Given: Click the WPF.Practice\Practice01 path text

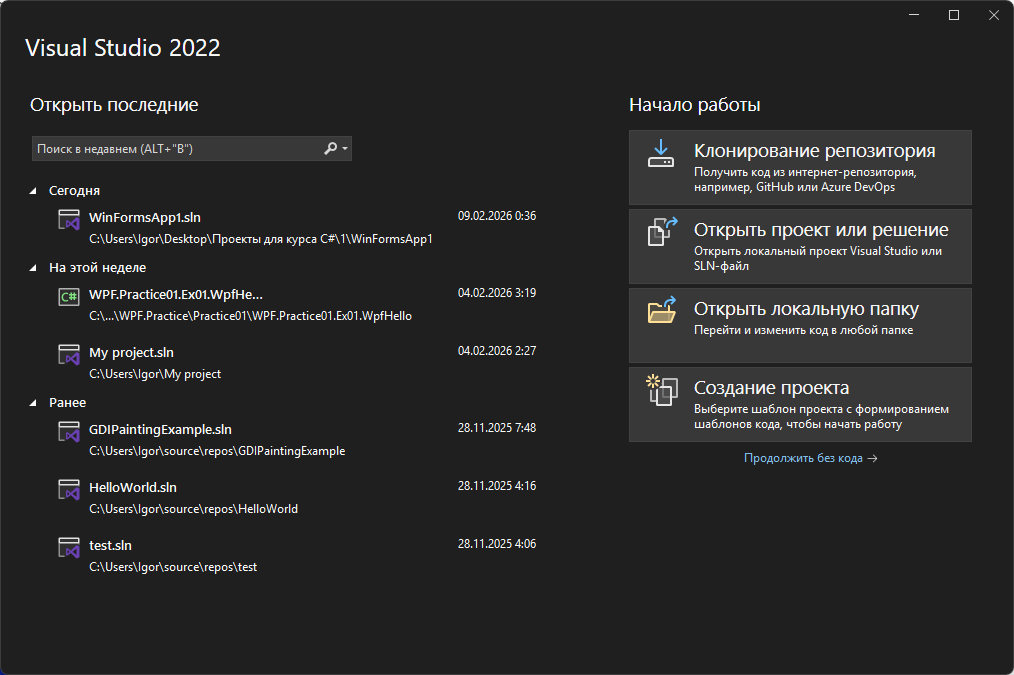Looking at the screenshot, I should [250, 316].
